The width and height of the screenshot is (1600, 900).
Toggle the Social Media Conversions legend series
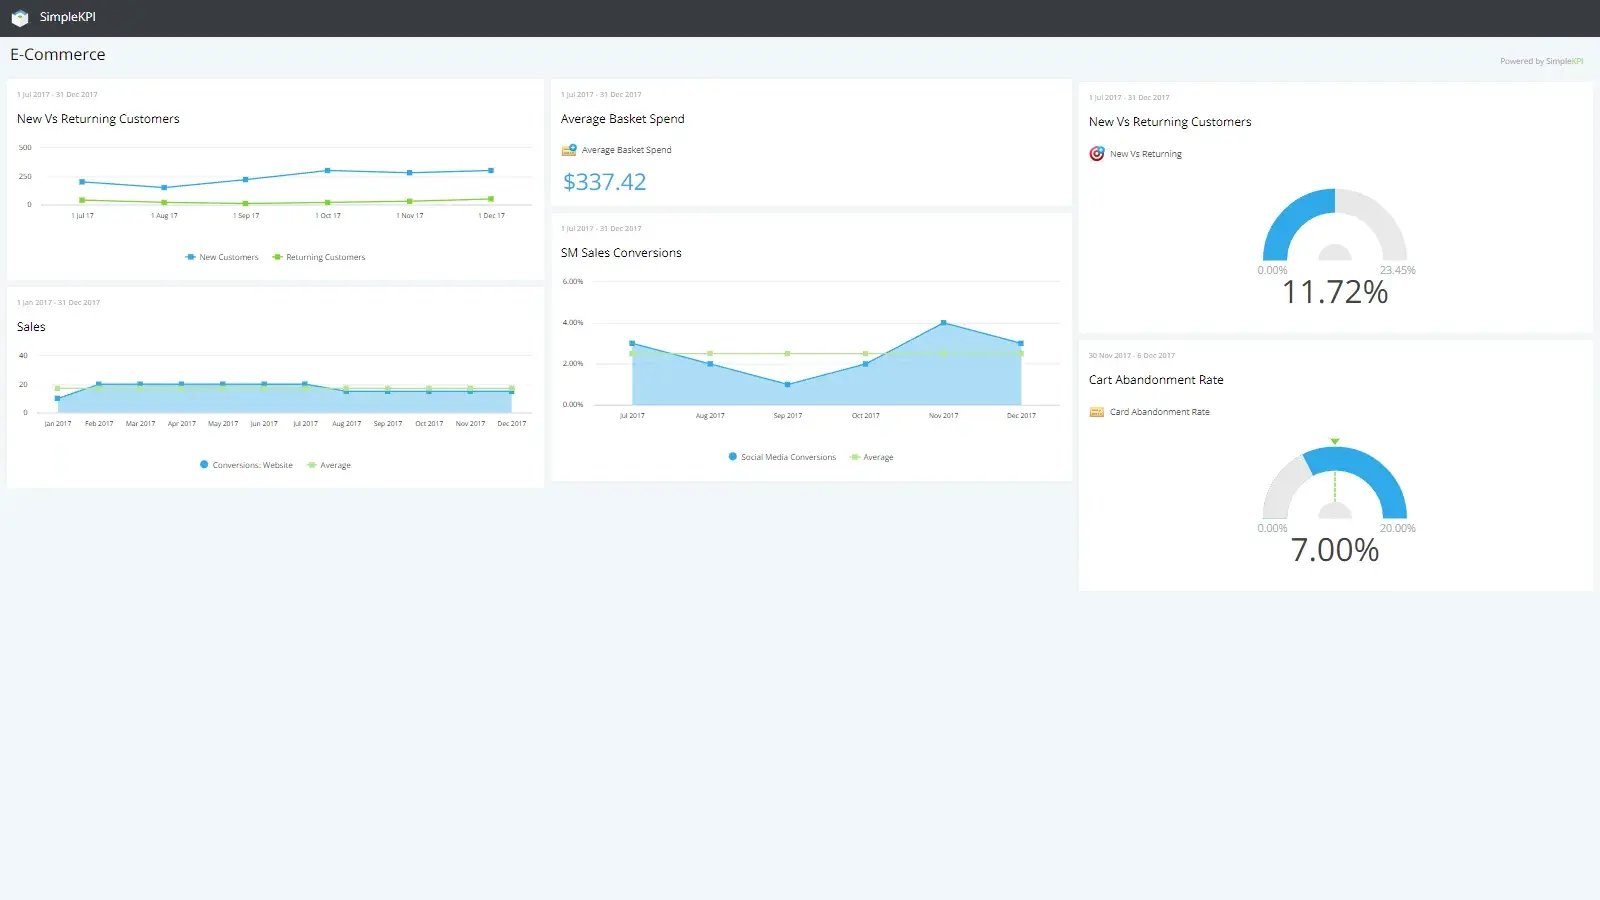[x=782, y=457]
